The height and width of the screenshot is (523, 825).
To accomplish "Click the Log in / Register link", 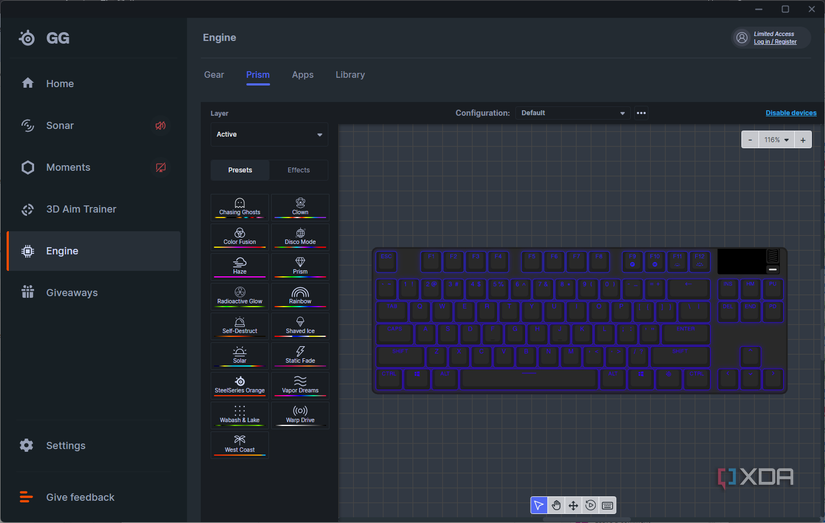I will coord(775,42).
